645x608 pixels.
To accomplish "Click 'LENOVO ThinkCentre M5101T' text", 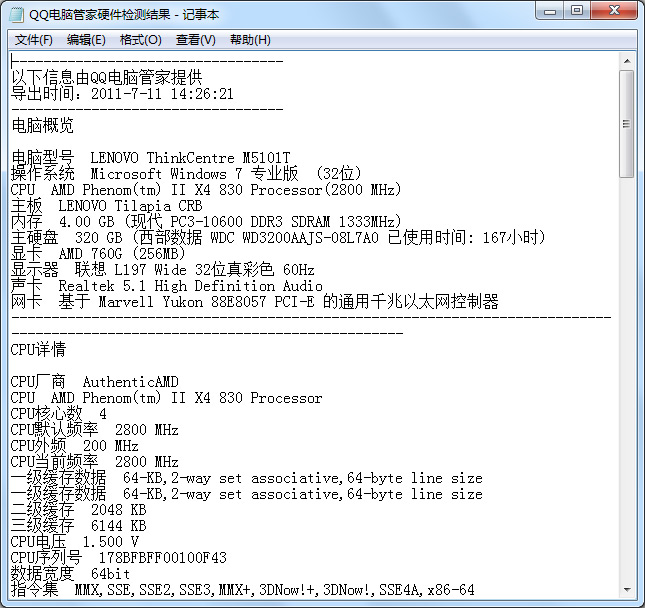I will (190, 158).
